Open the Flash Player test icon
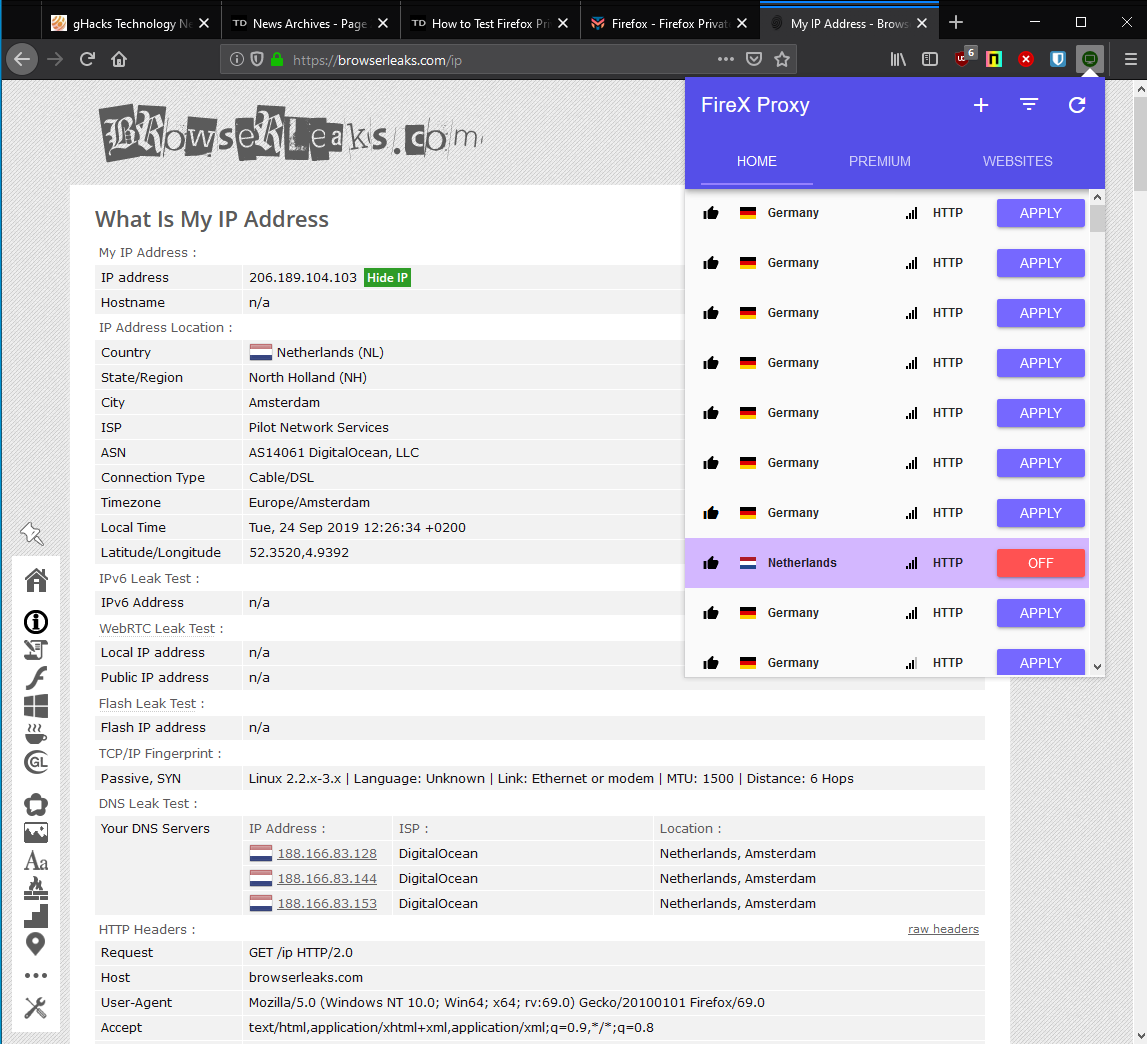The image size is (1147, 1044). pyautogui.click(x=36, y=677)
